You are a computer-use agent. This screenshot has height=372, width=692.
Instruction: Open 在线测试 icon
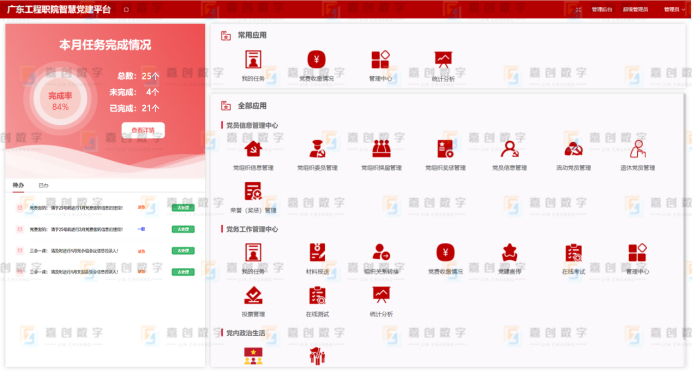[317, 295]
